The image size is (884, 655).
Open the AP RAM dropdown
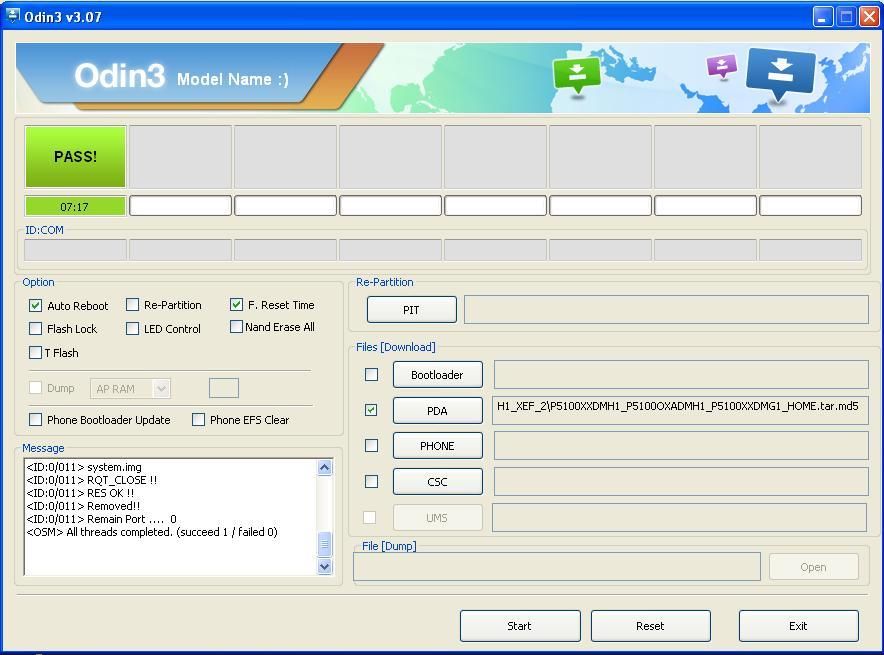pos(130,388)
